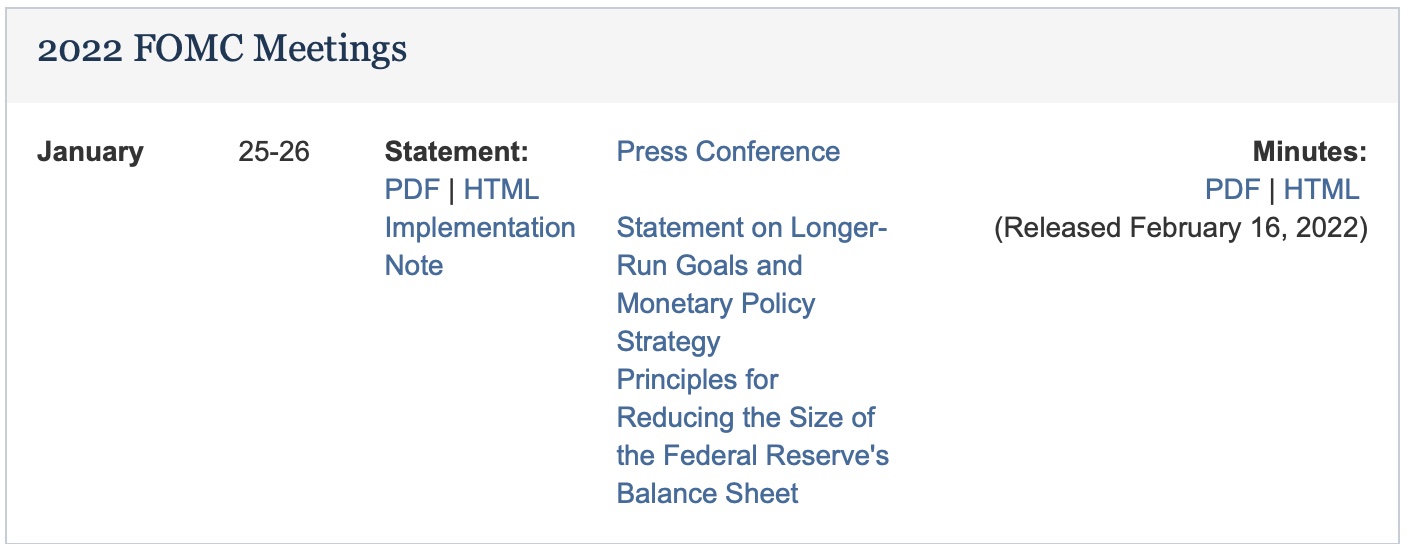Open the Statement HTML link
Viewport: 1412px width, 544px height.
tap(501, 189)
